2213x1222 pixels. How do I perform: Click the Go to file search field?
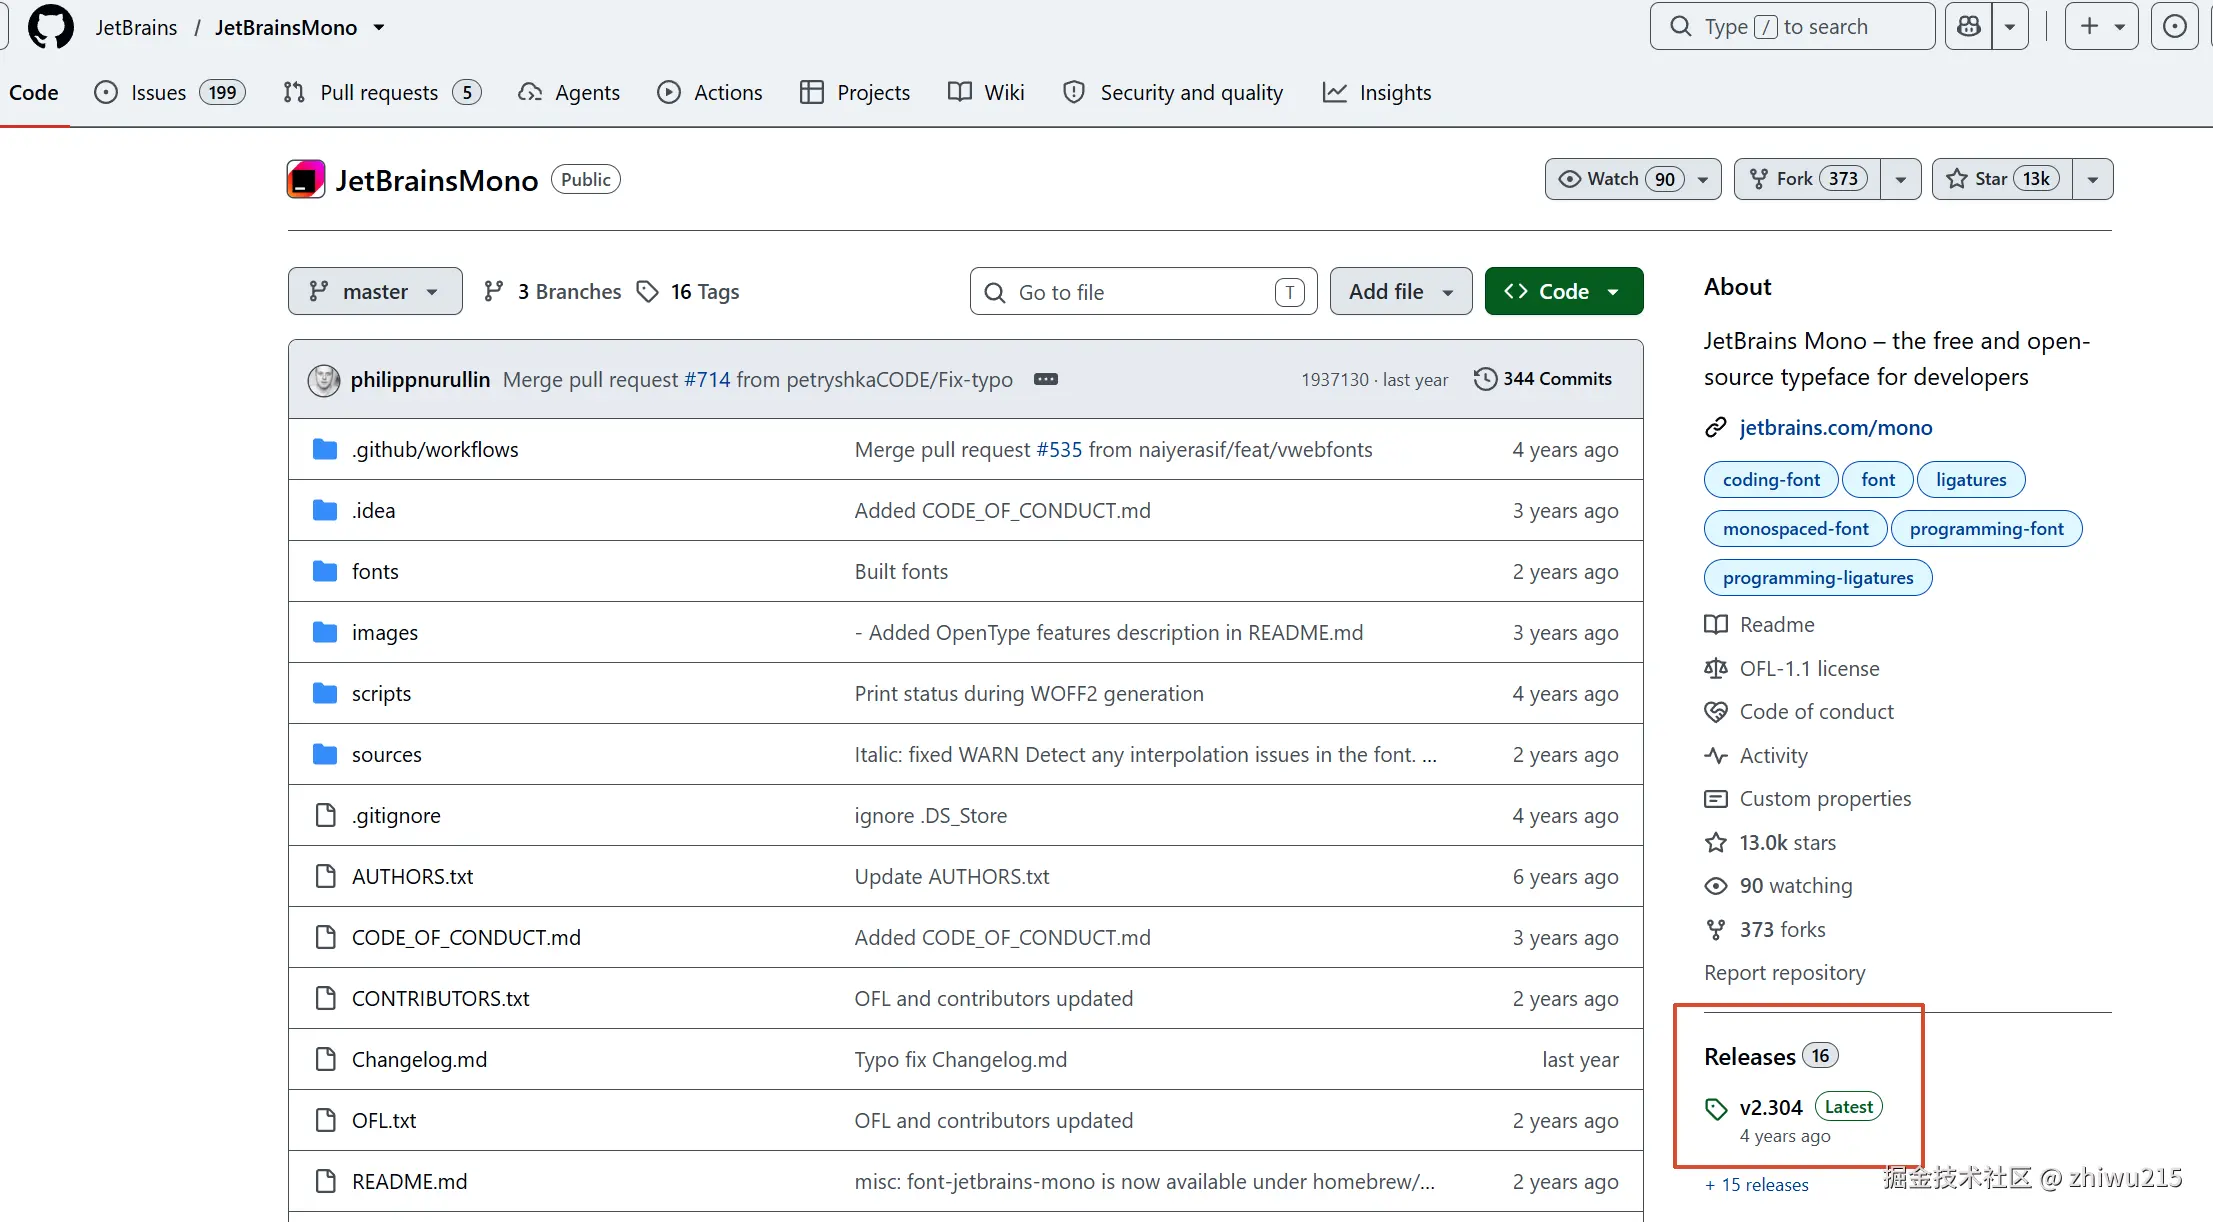click(x=1143, y=292)
